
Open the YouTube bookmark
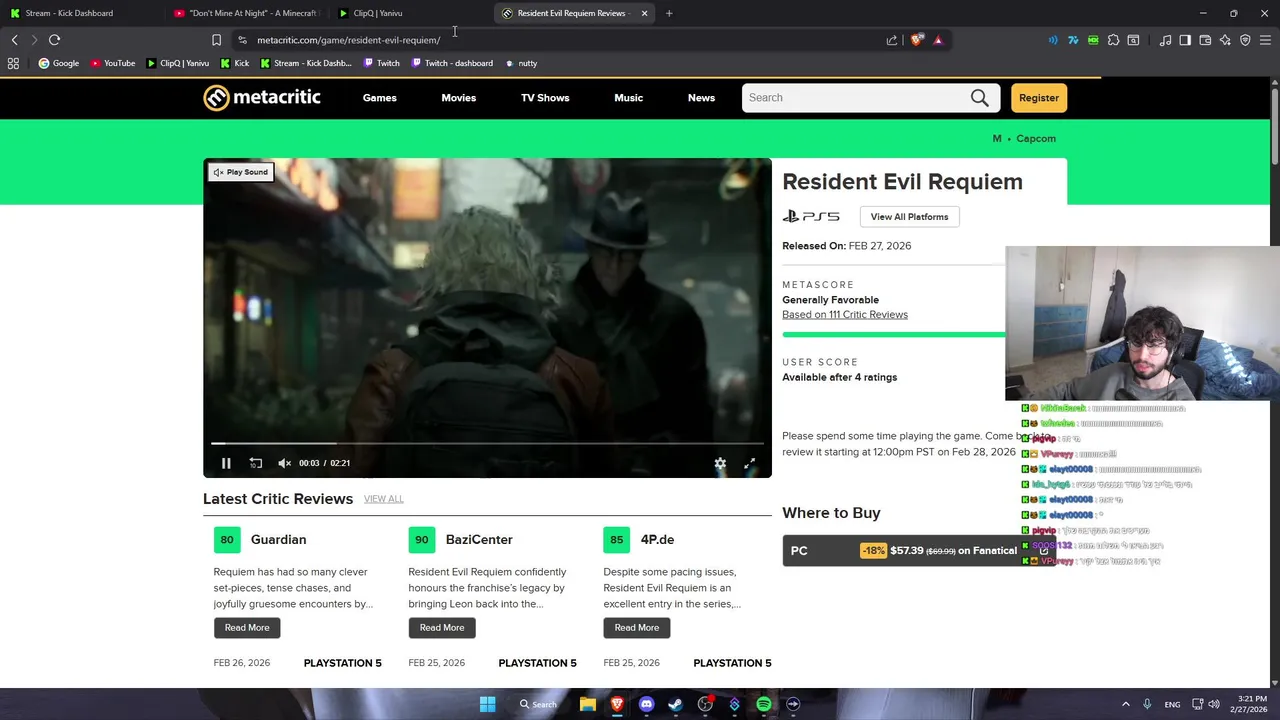click(x=112, y=63)
